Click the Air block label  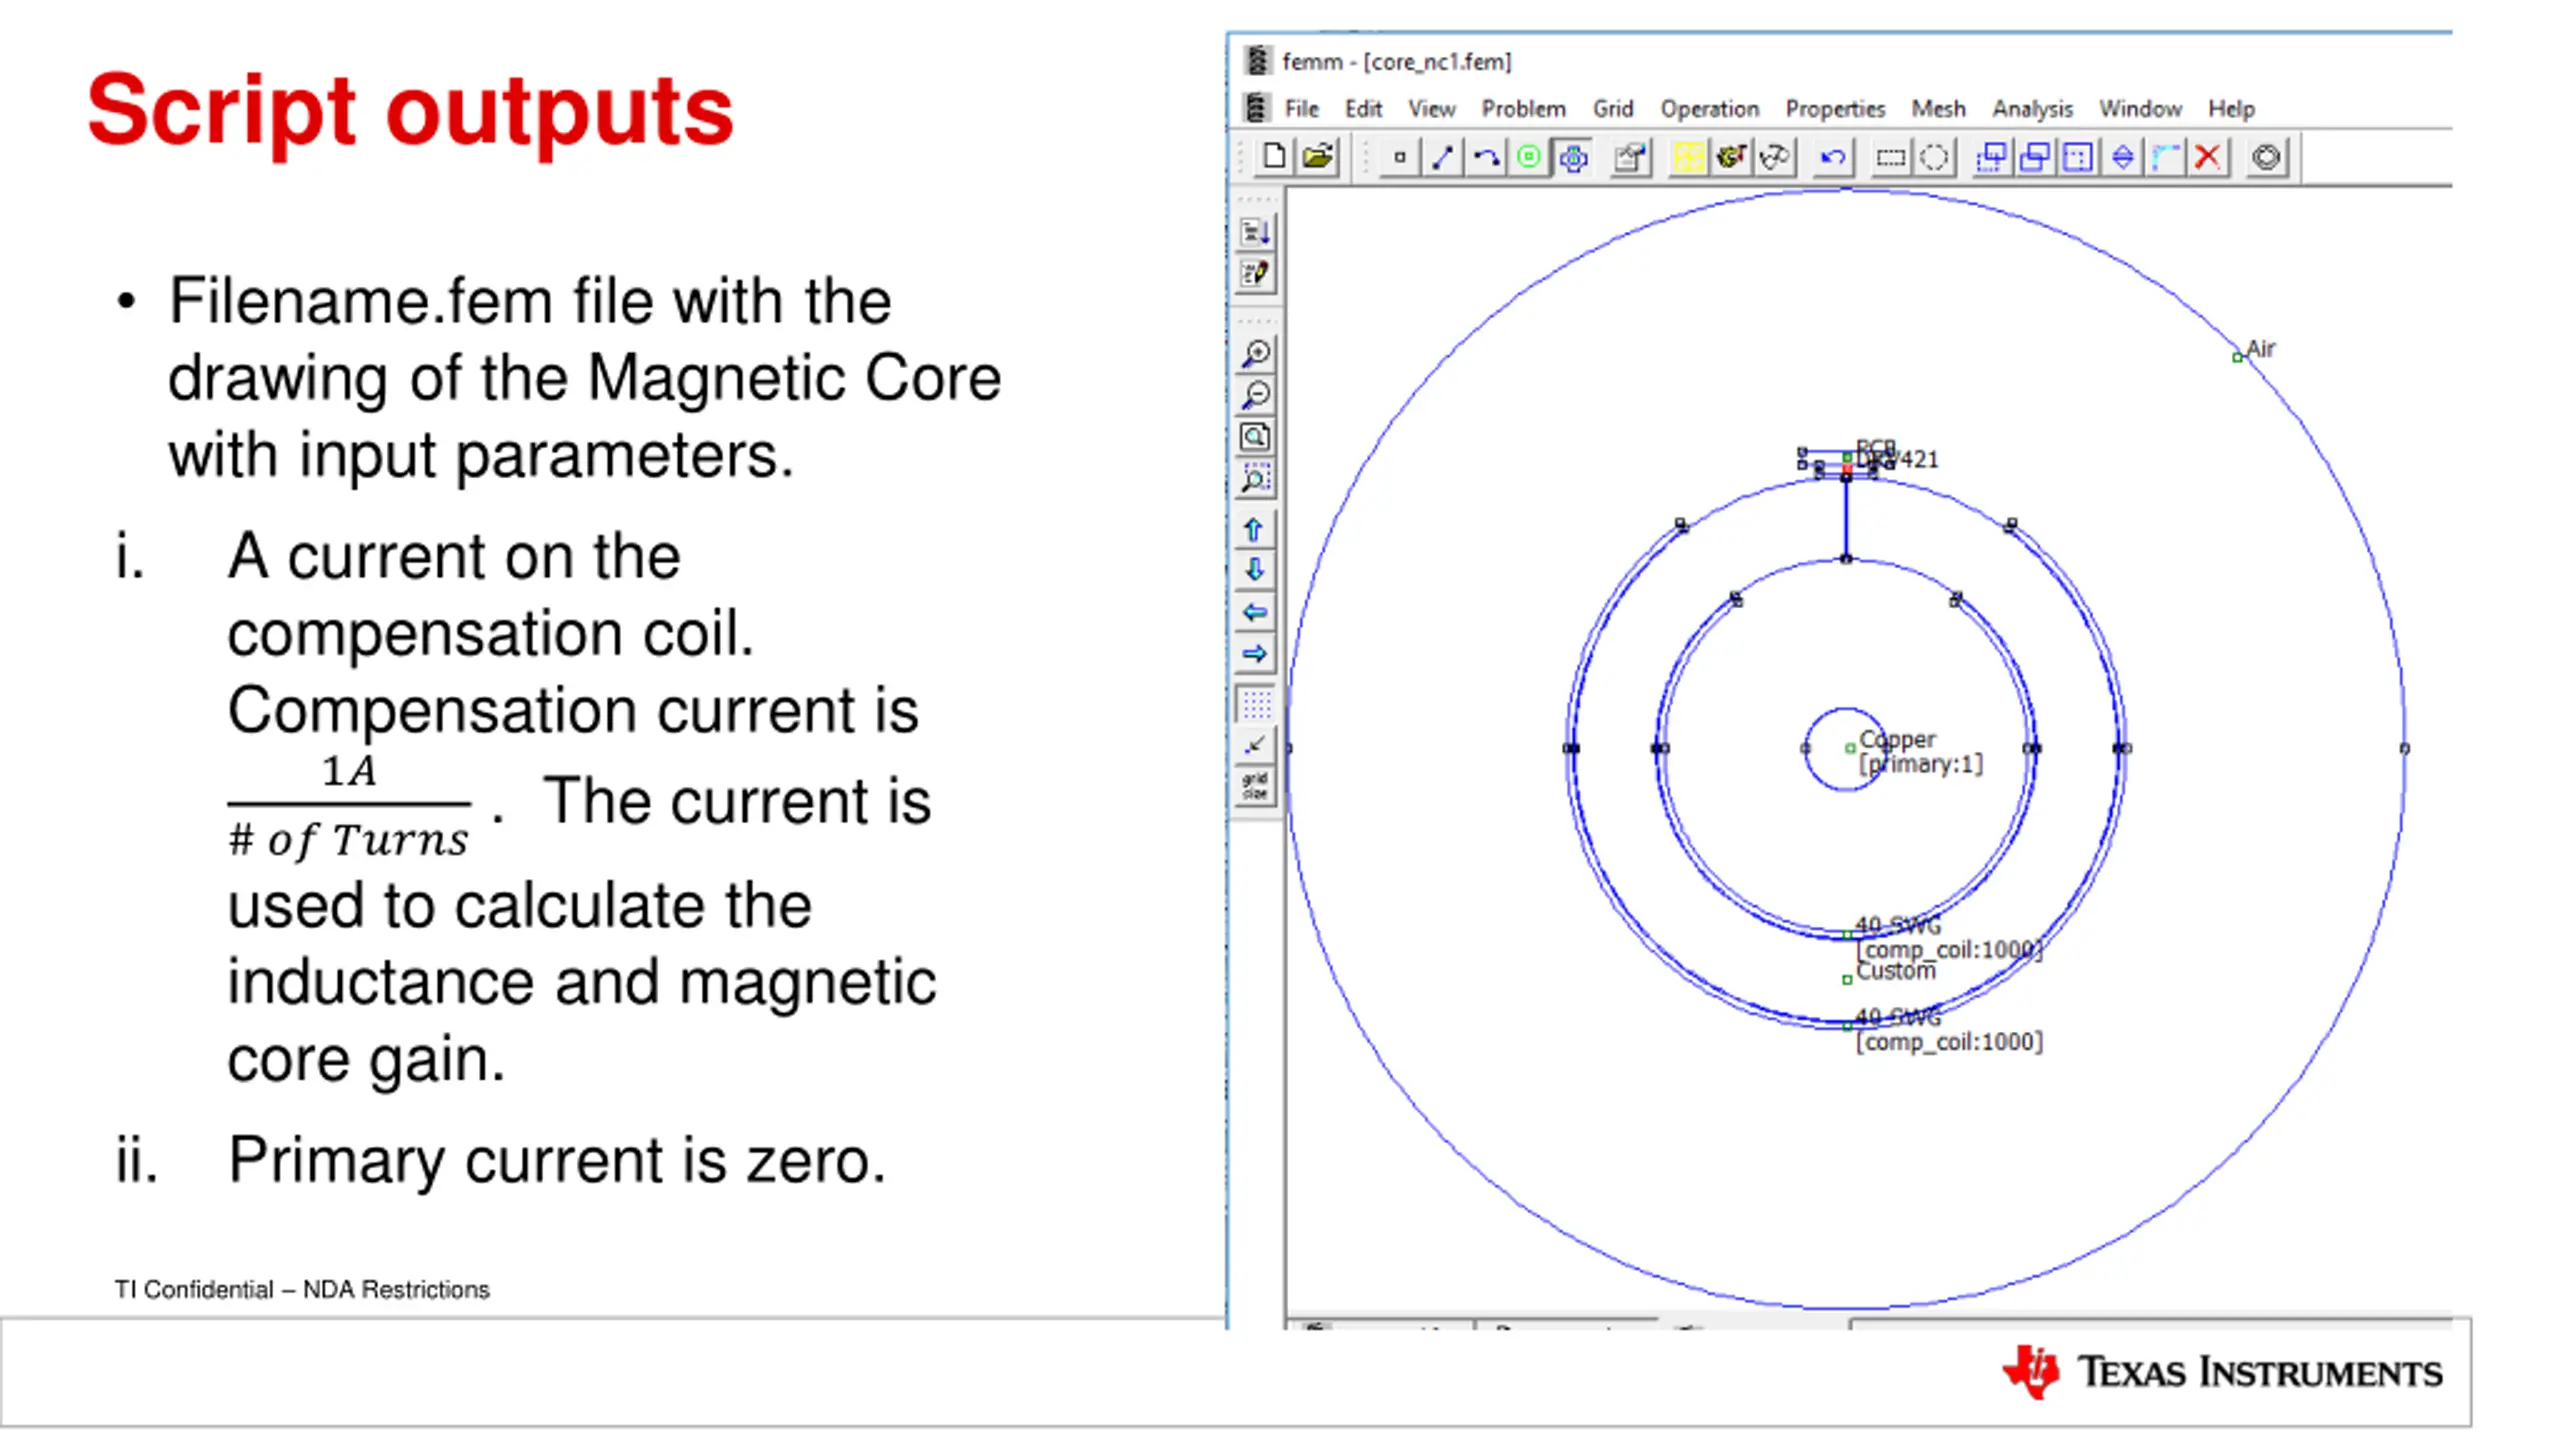(x=2259, y=349)
